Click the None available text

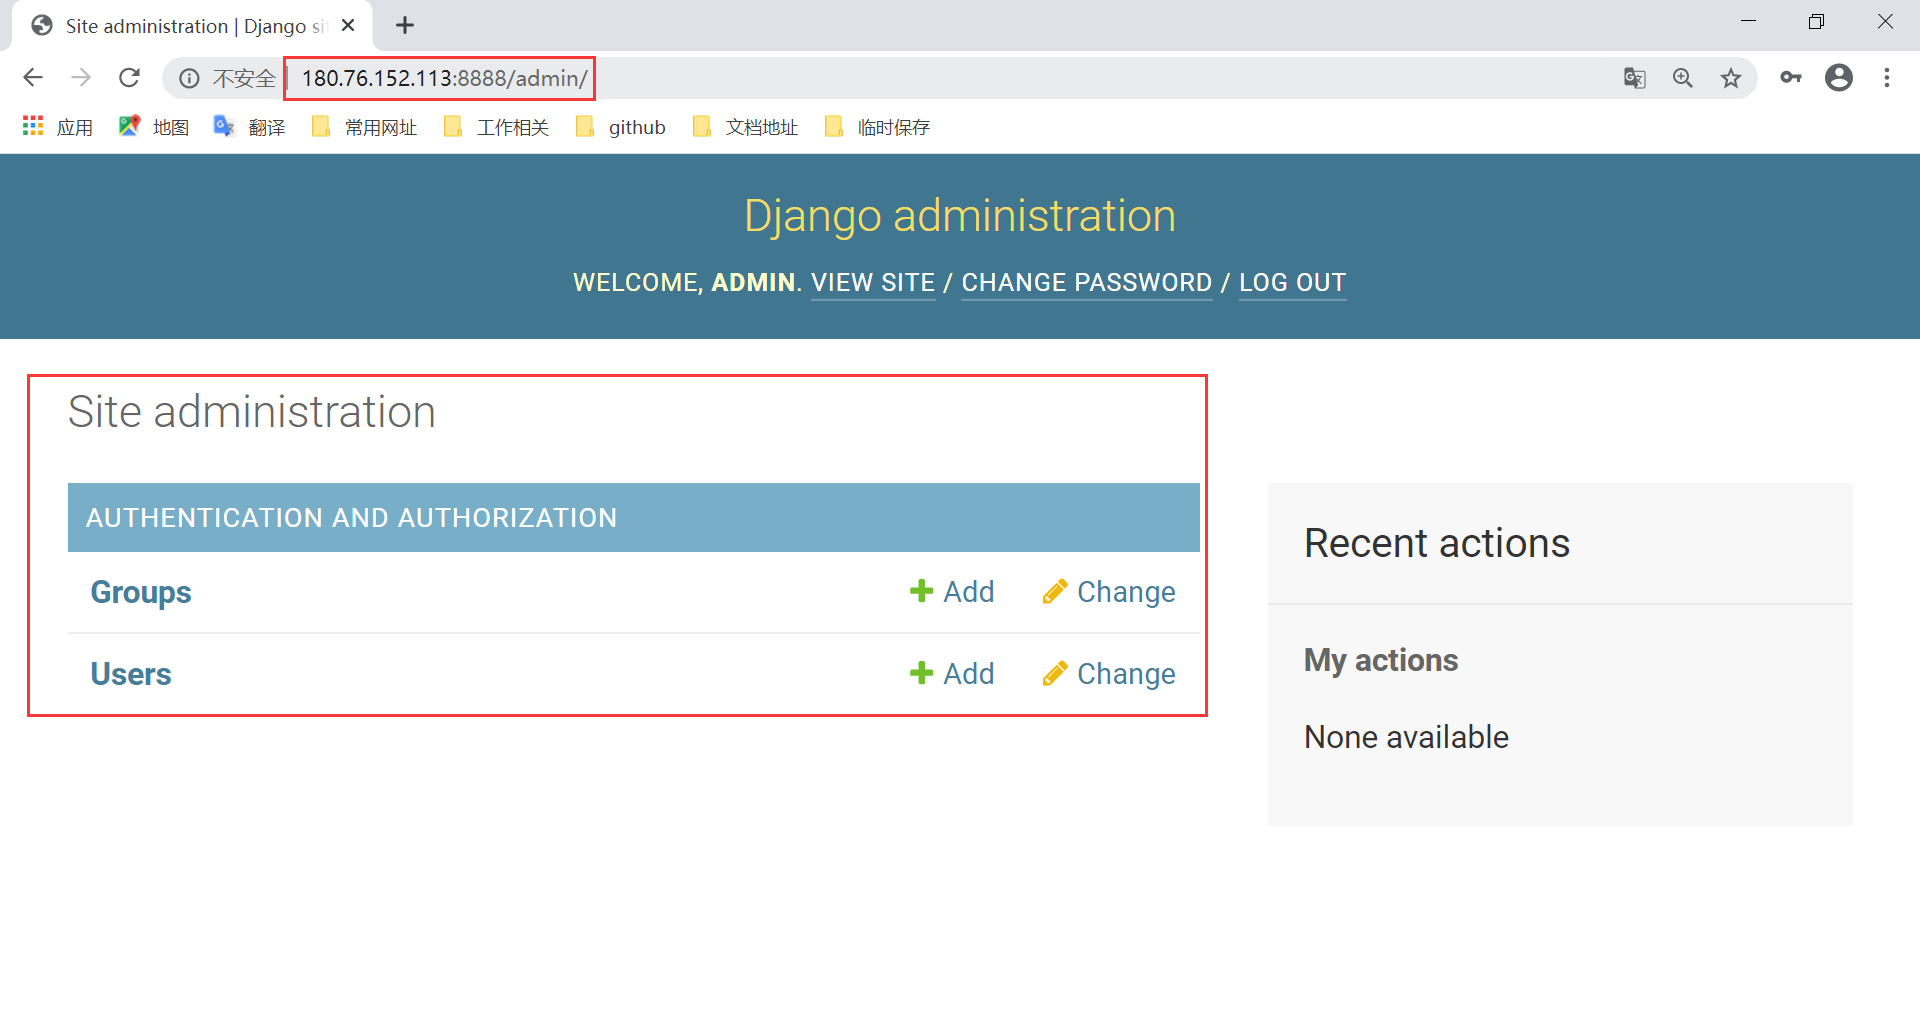pos(1406,737)
